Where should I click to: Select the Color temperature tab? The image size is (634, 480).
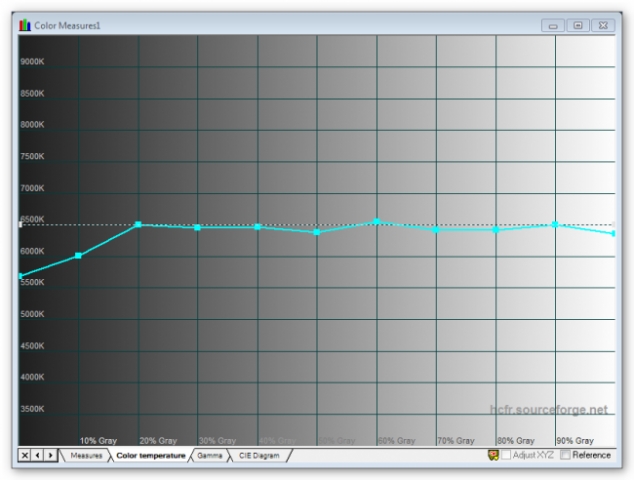(150, 455)
